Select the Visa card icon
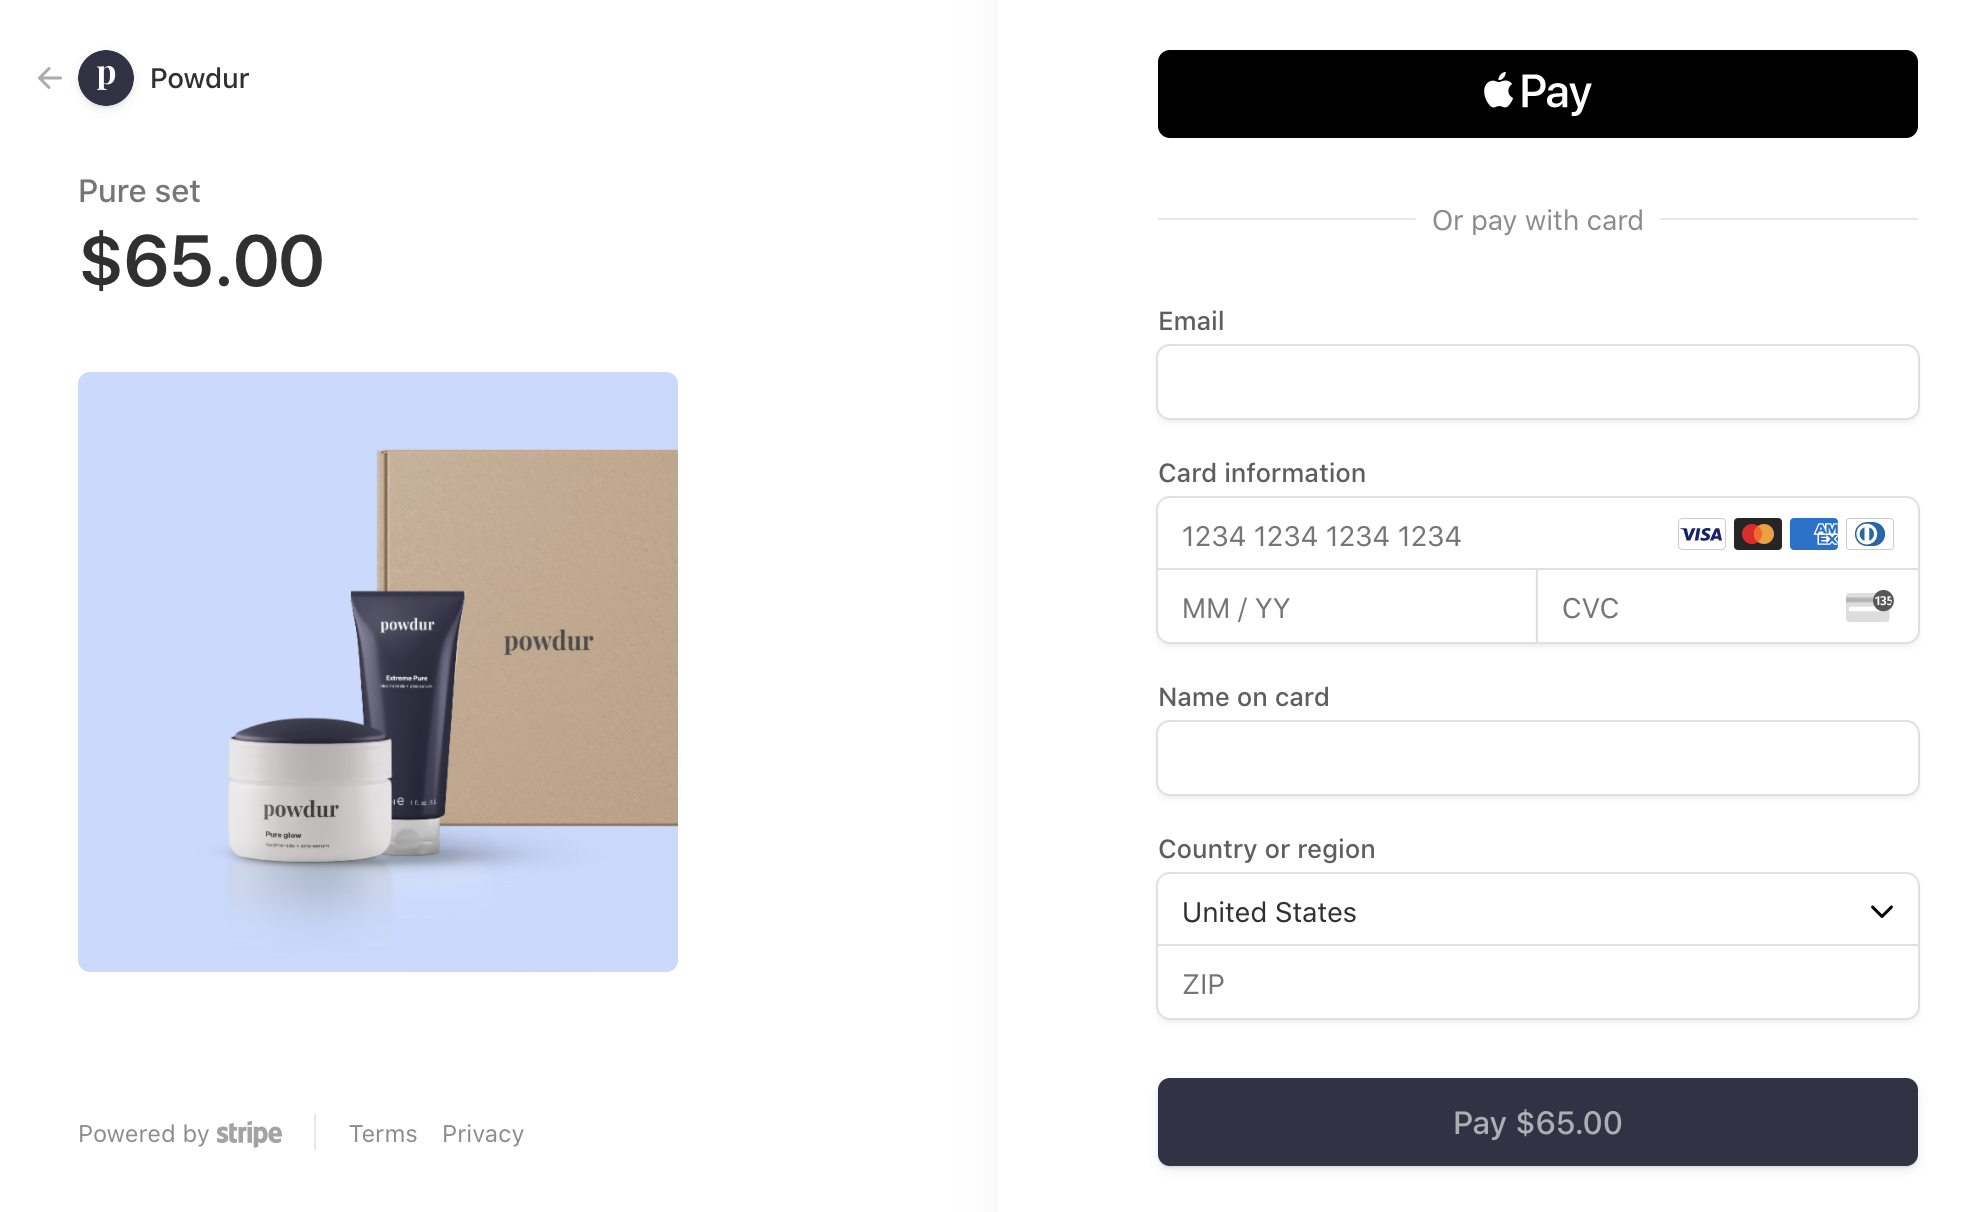The image size is (1980, 1212). [1699, 533]
